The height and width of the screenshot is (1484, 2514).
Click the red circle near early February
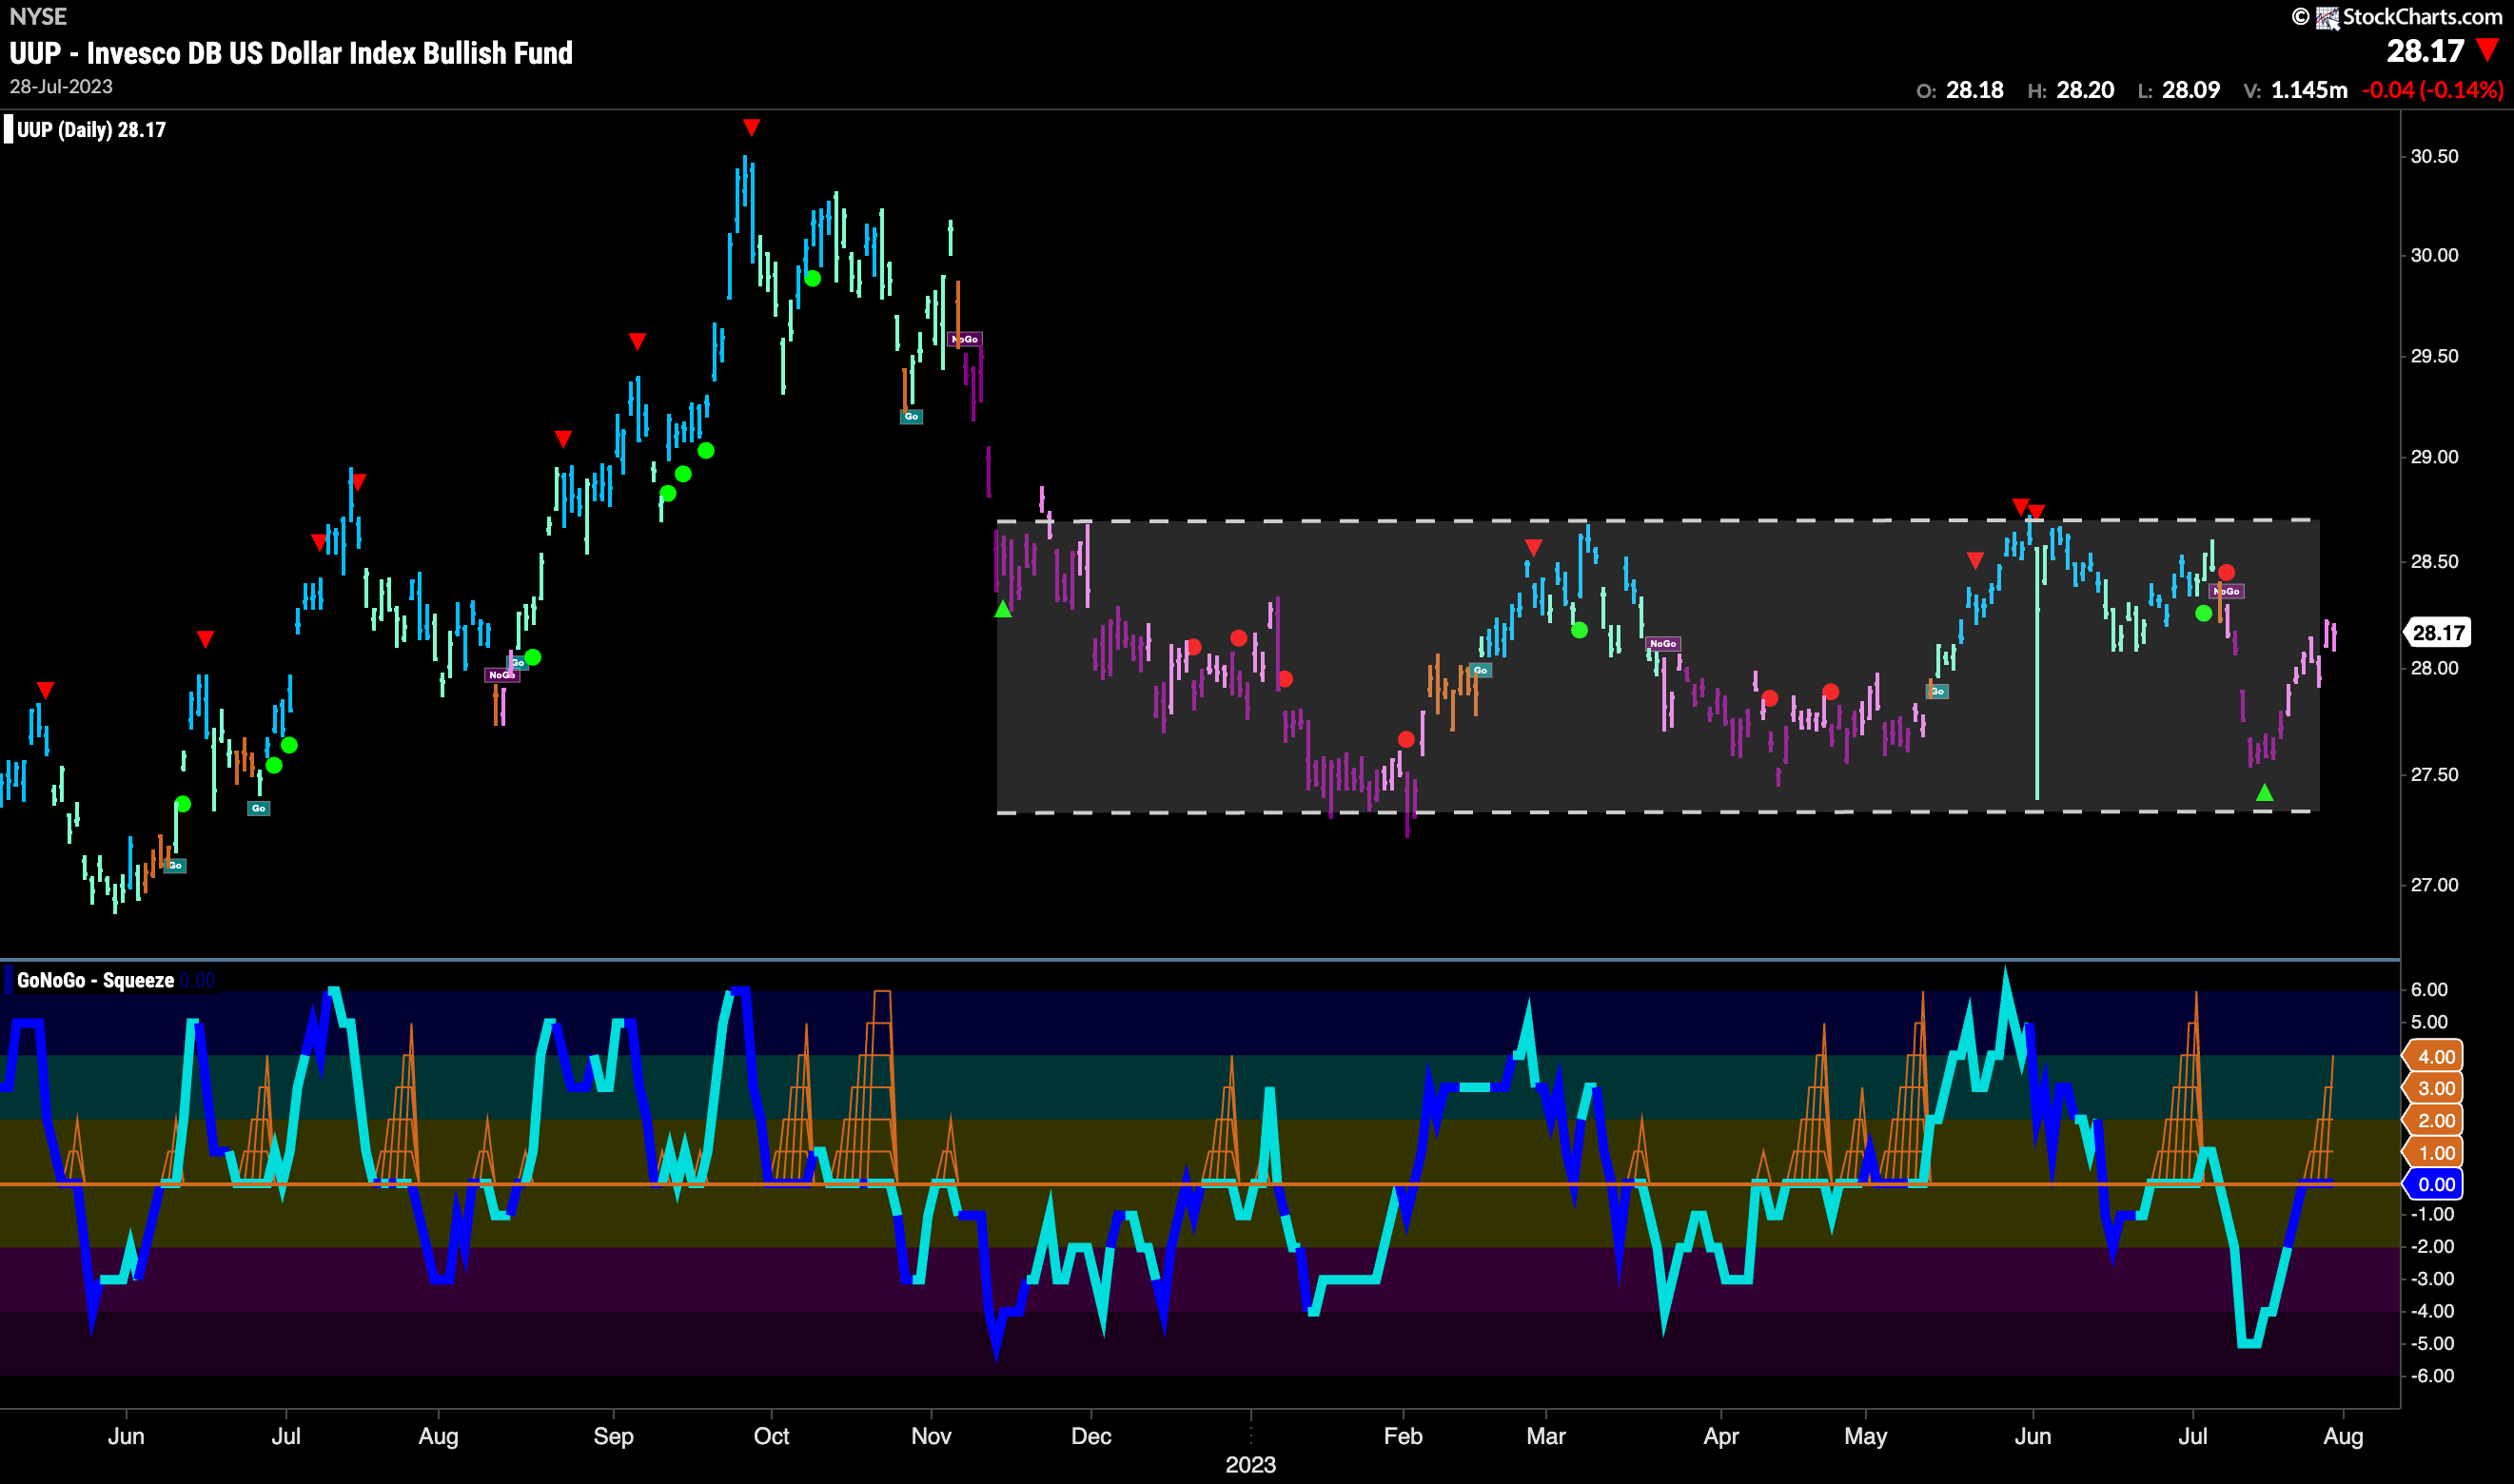pyautogui.click(x=1407, y=740)
